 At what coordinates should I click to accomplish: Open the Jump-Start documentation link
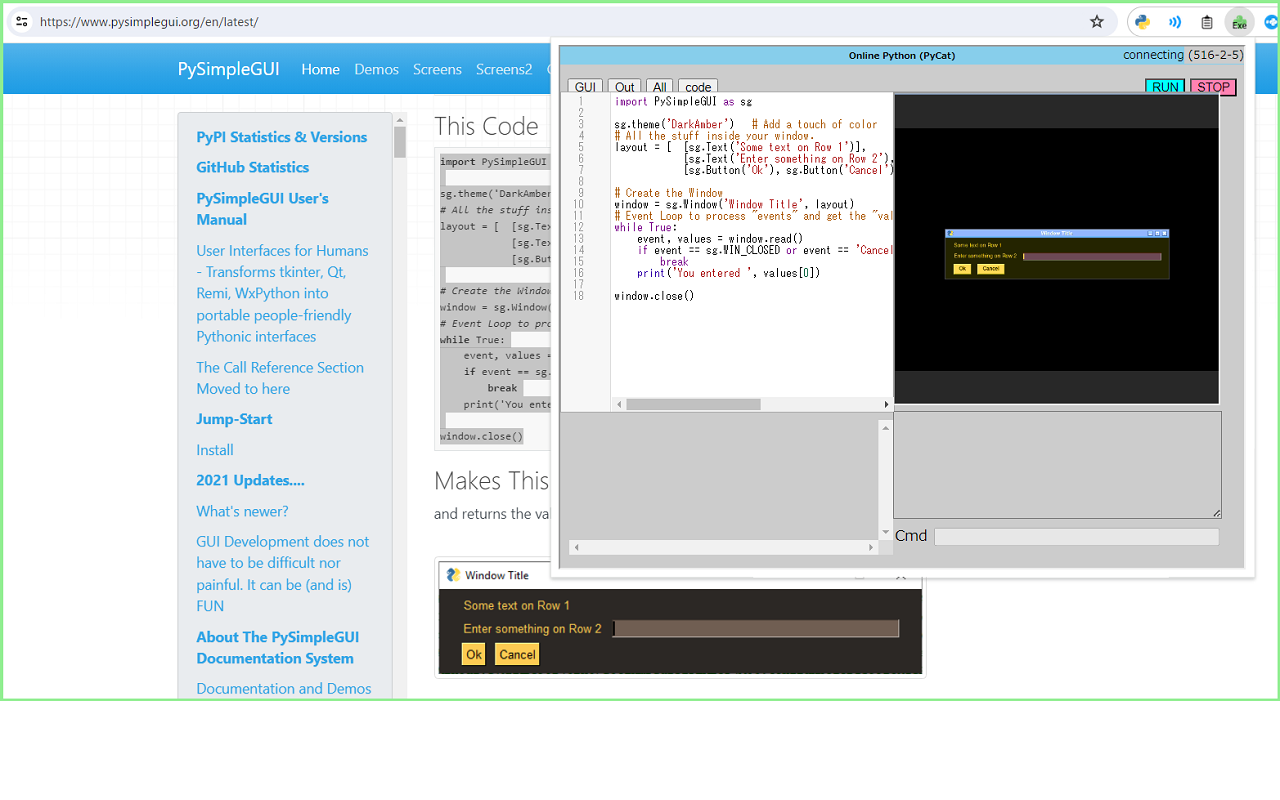tap(234, 419)
